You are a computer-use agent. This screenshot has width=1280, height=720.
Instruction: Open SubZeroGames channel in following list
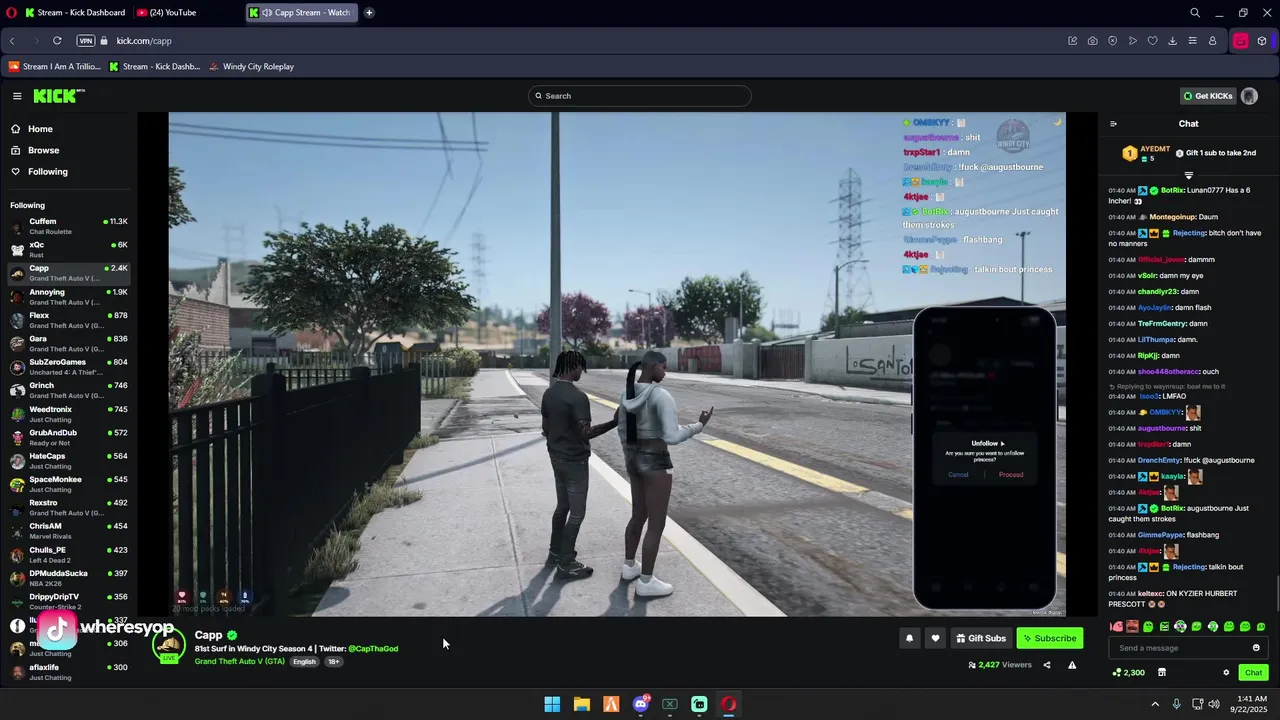click(68, 367)
